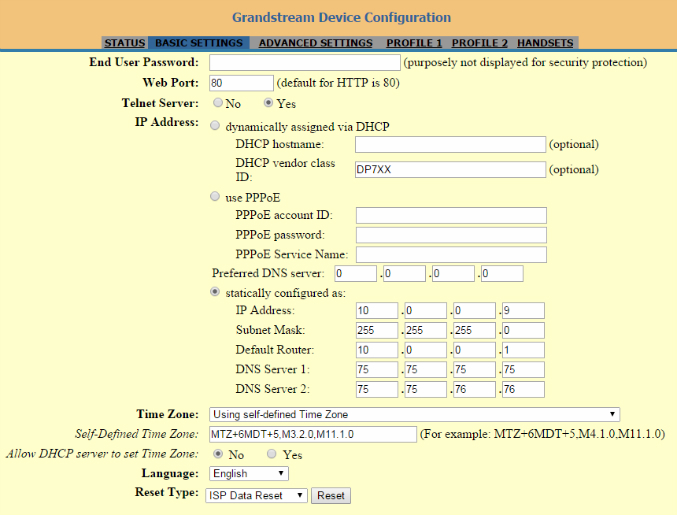Click last octet of DNS Server 2
The height and width of the screenshot is (515, 677).
pos(523,389)
